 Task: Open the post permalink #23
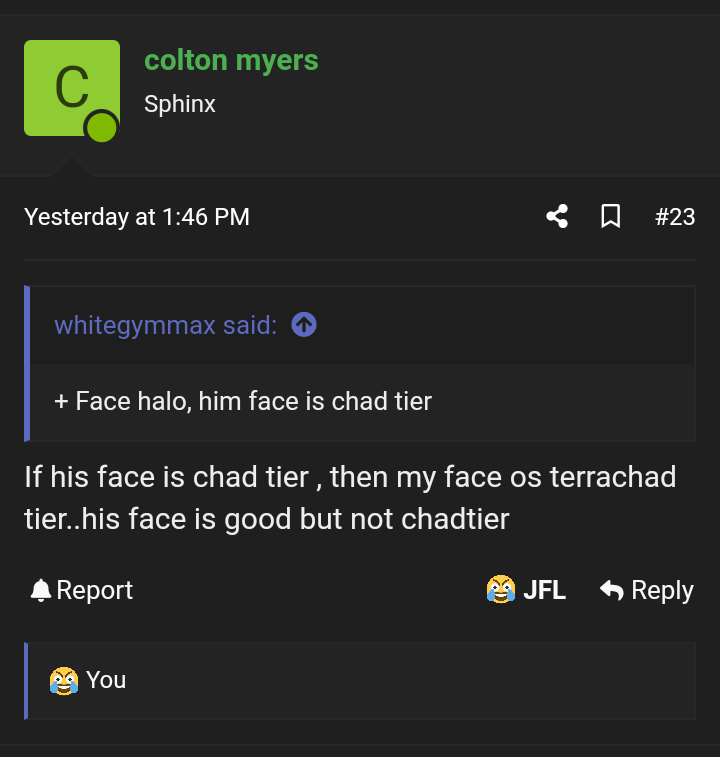point(675,216)
